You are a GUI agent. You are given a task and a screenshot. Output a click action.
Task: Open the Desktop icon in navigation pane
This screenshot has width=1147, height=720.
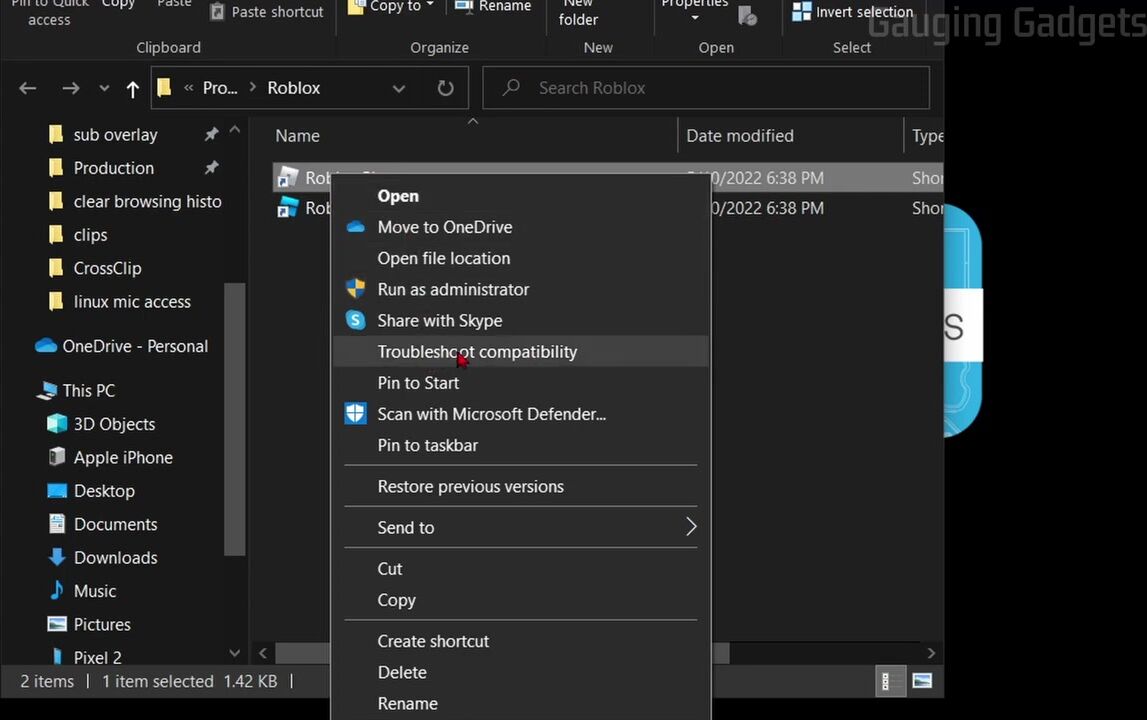56,490
